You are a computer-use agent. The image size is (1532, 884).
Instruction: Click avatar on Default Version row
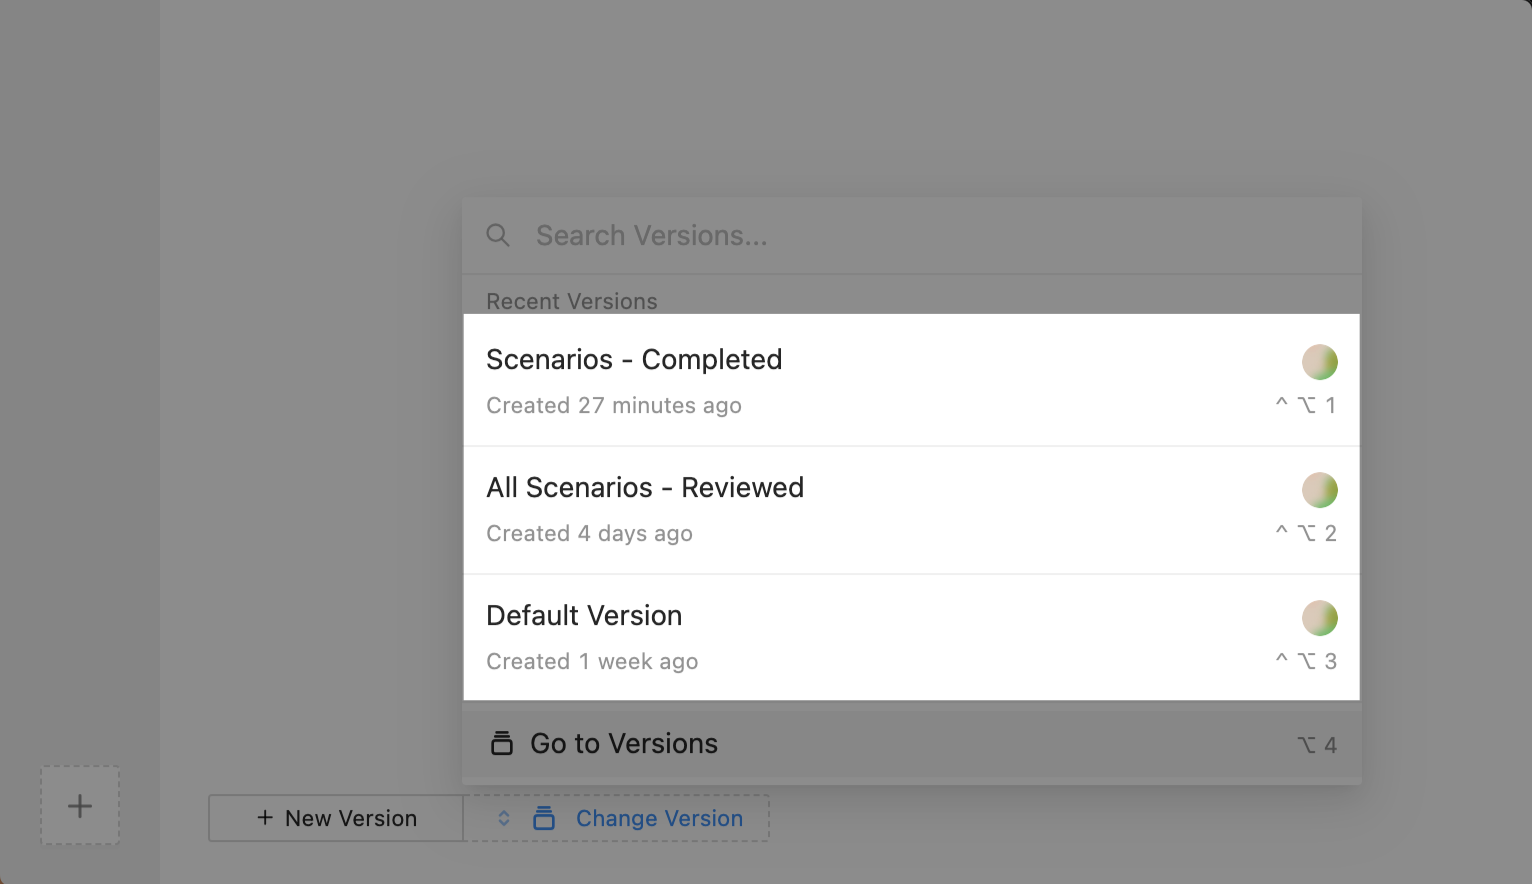click(x=1319, y=618)
